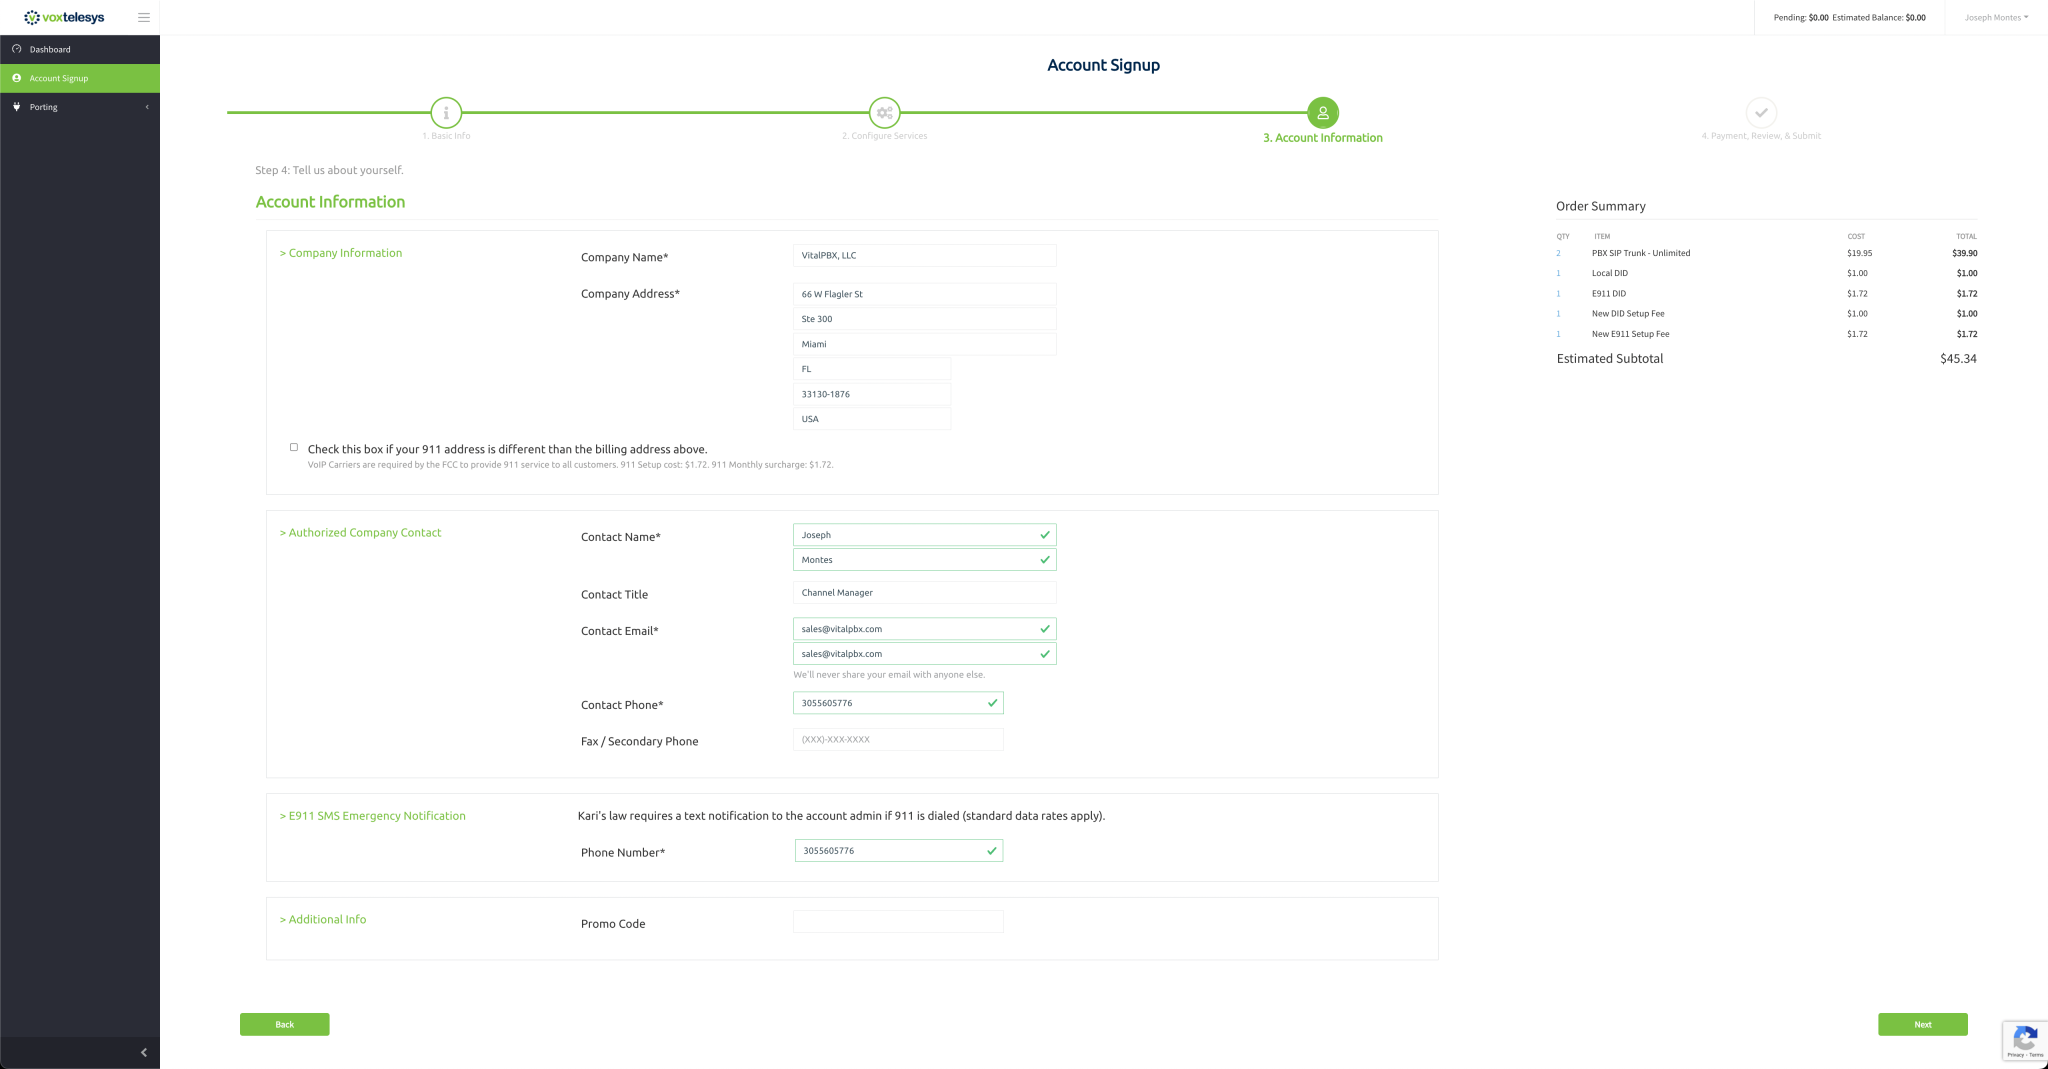Open Dashboard in the sidebar

tap(80, 49)
